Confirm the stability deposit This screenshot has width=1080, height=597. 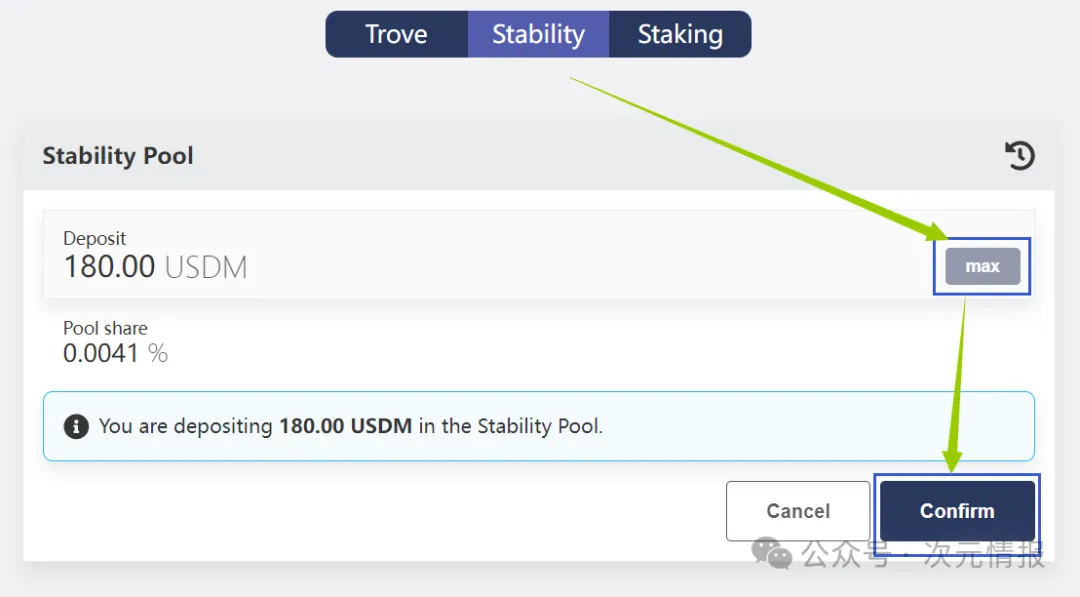pos(957,511)
